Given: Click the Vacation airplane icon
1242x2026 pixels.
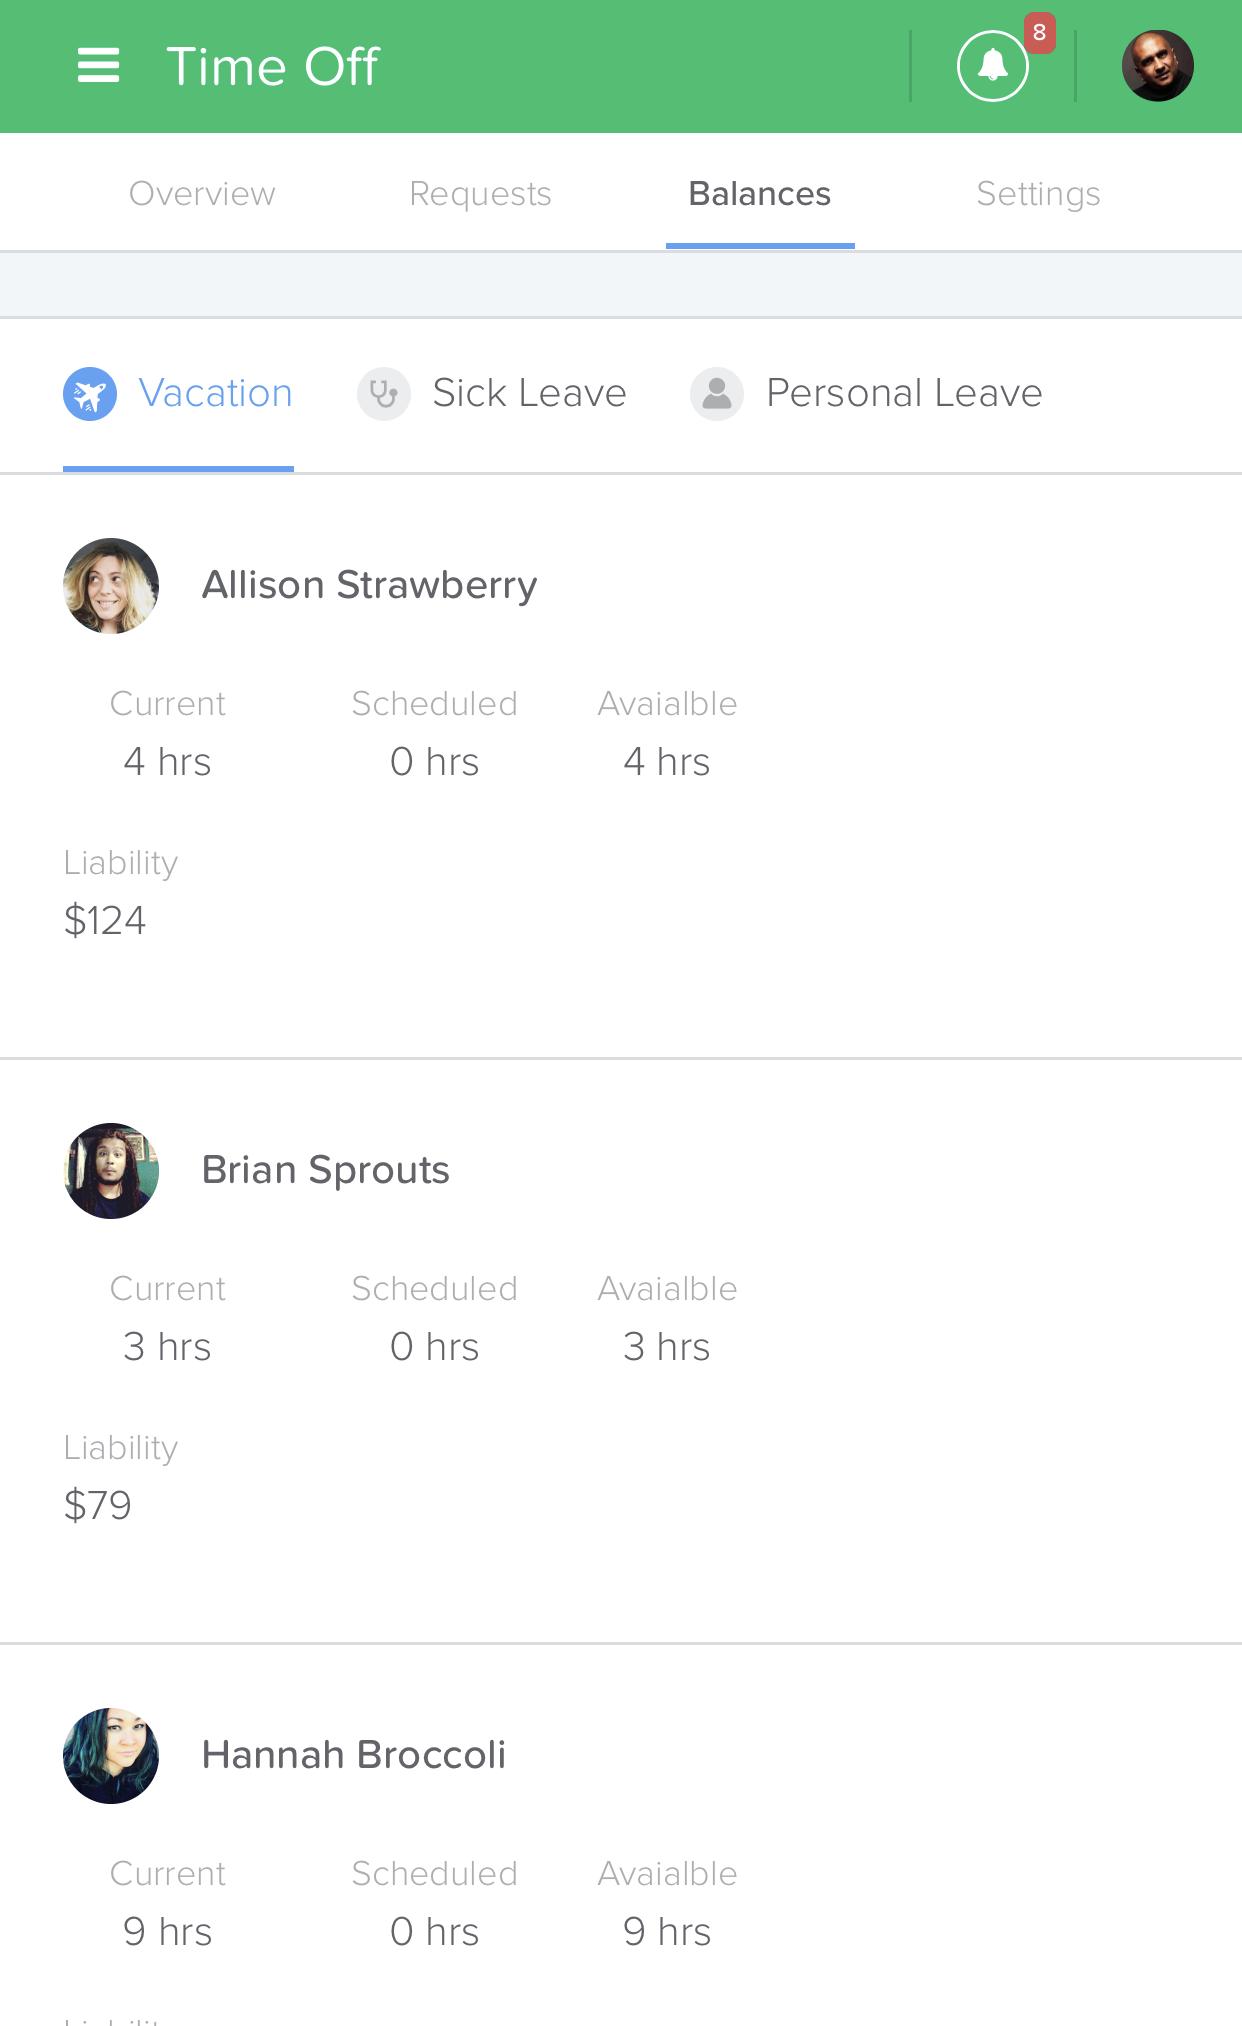Looking at the screenshot, I should coord(90,394).
